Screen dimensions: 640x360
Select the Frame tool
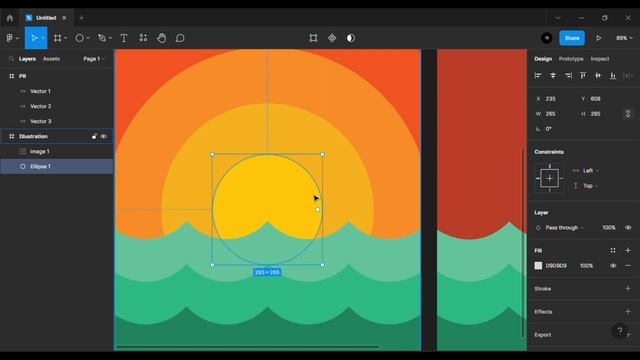(x=58, y=38)
